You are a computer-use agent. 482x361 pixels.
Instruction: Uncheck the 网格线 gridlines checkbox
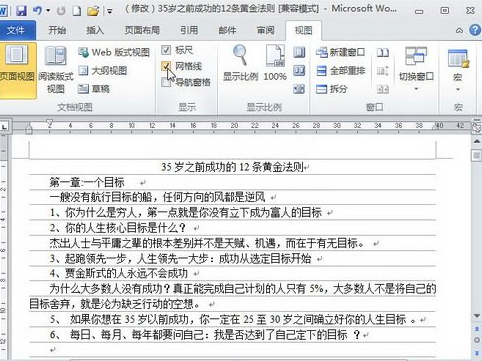click(x=166, y=66)
